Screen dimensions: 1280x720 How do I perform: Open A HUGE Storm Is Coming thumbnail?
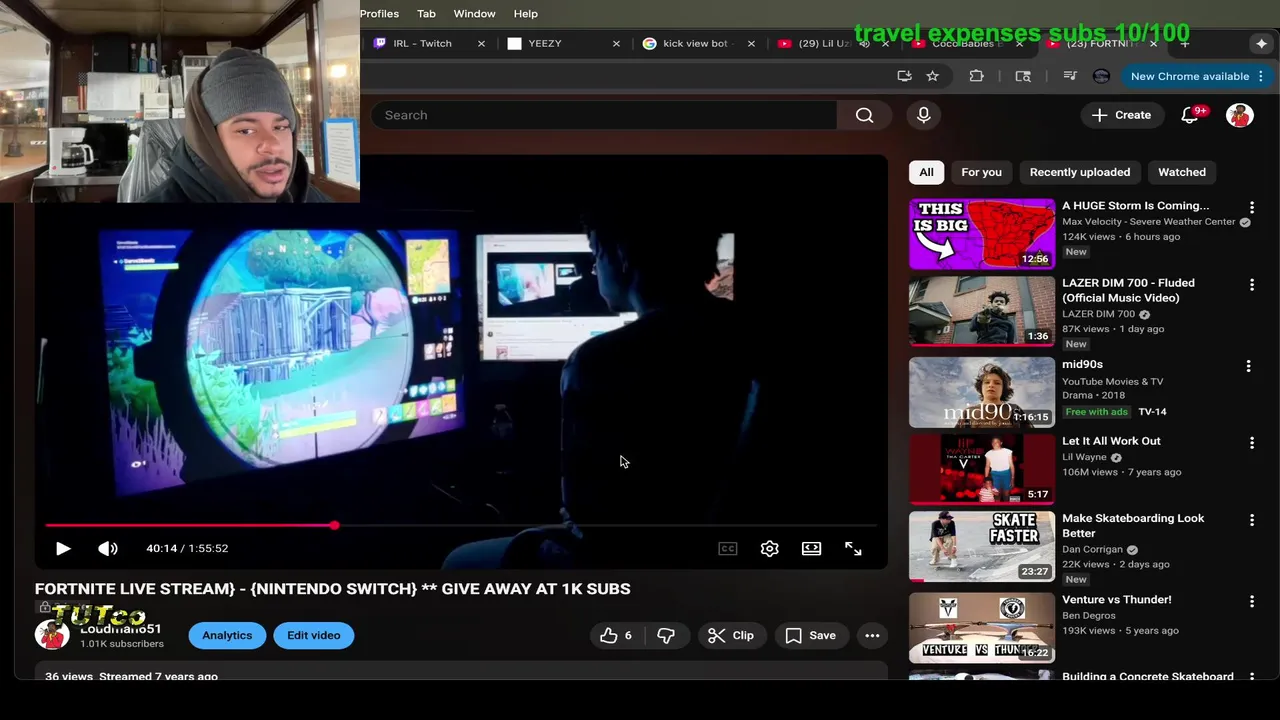point(981,234)
